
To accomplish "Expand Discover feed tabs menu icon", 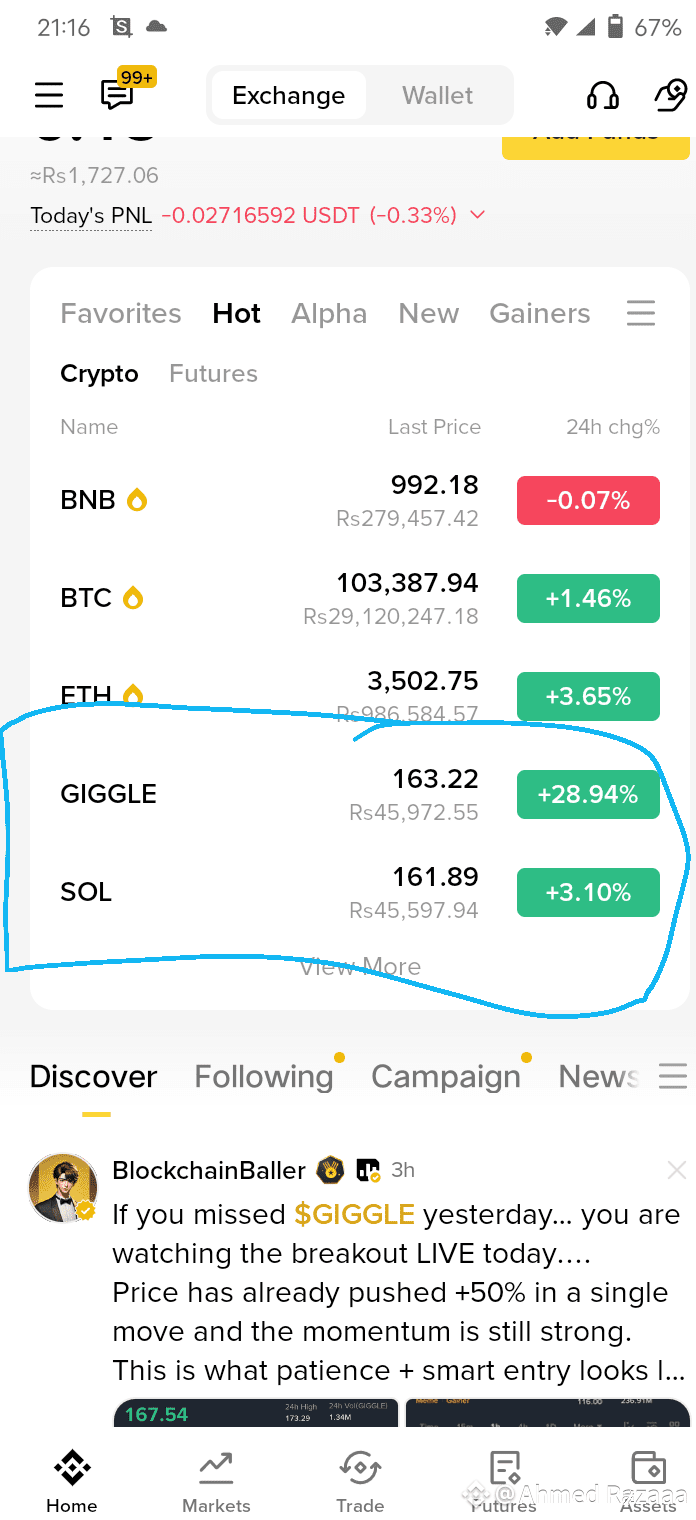I will (x=673, y=1076).
